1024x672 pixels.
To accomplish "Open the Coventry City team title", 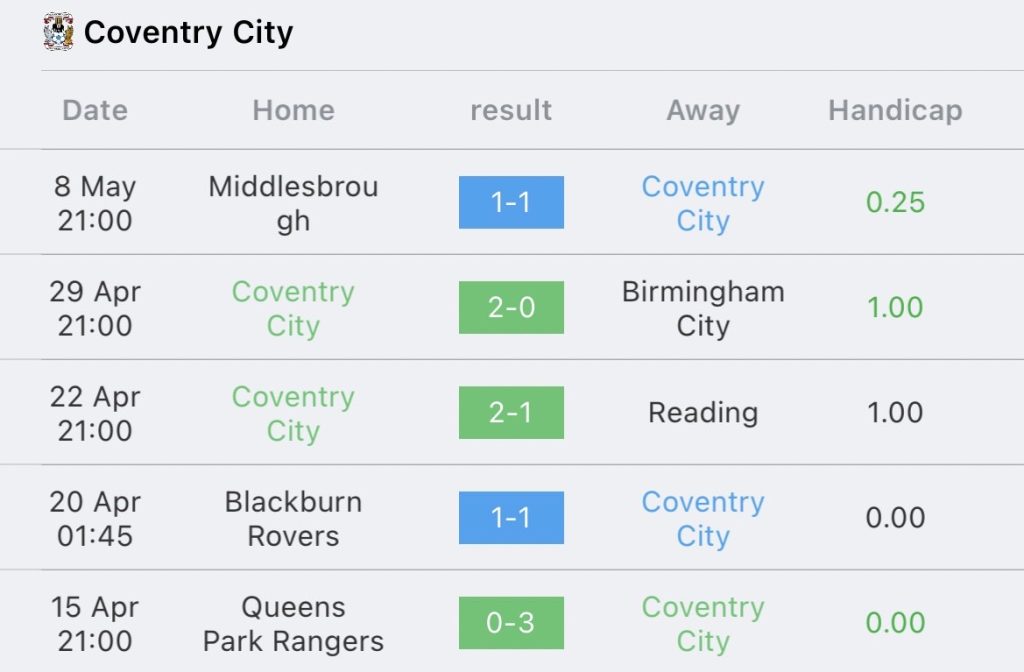I will [189, 32].
